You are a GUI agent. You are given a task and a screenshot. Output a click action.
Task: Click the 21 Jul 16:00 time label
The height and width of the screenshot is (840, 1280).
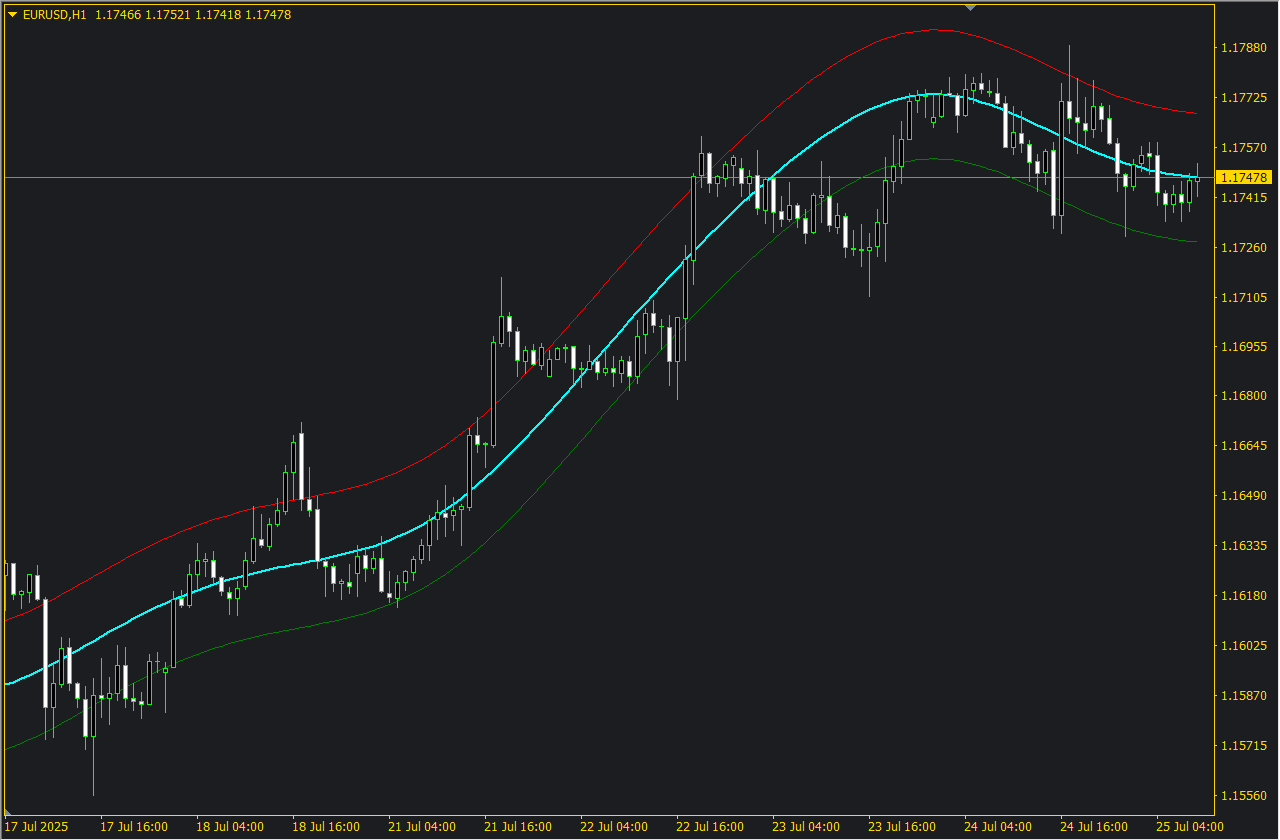coord(518,827)
